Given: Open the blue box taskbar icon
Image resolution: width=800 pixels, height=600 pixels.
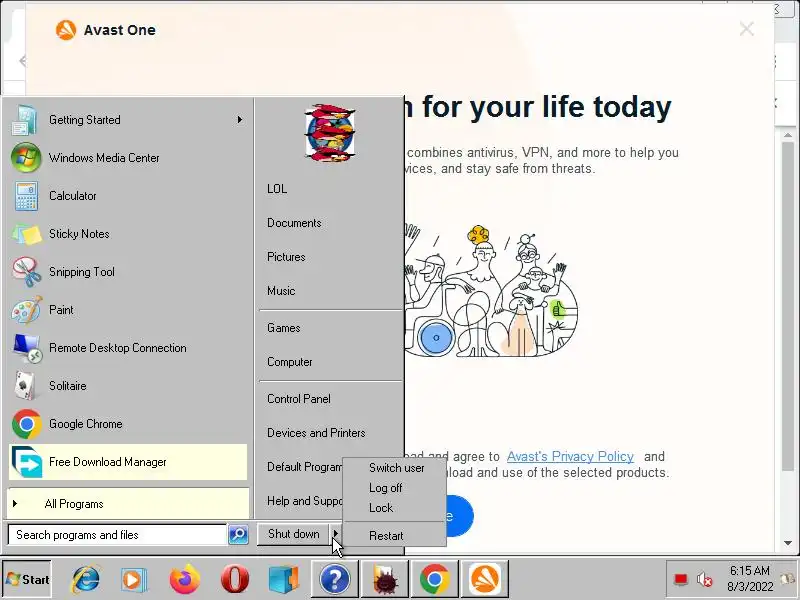Looking at the screenshot, I should 284,580.
